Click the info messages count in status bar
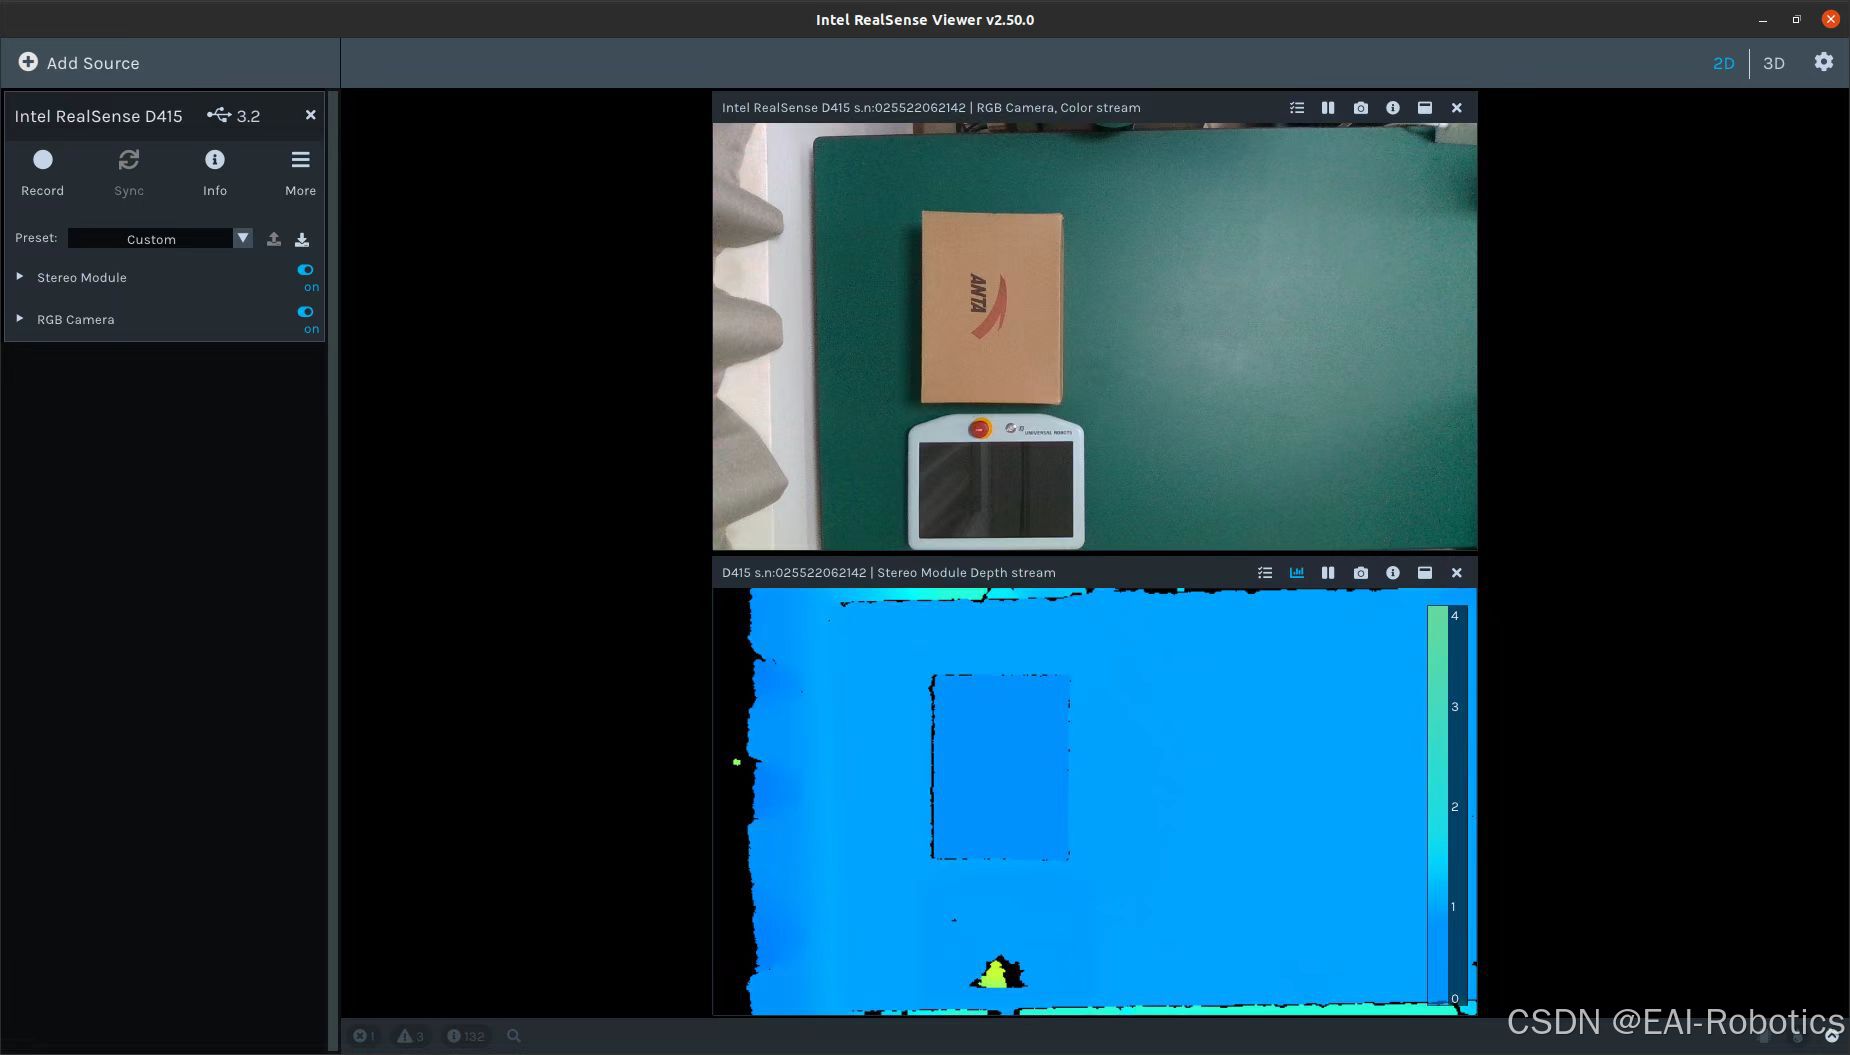The image size is (1850, 1055). click(465, 1036)
